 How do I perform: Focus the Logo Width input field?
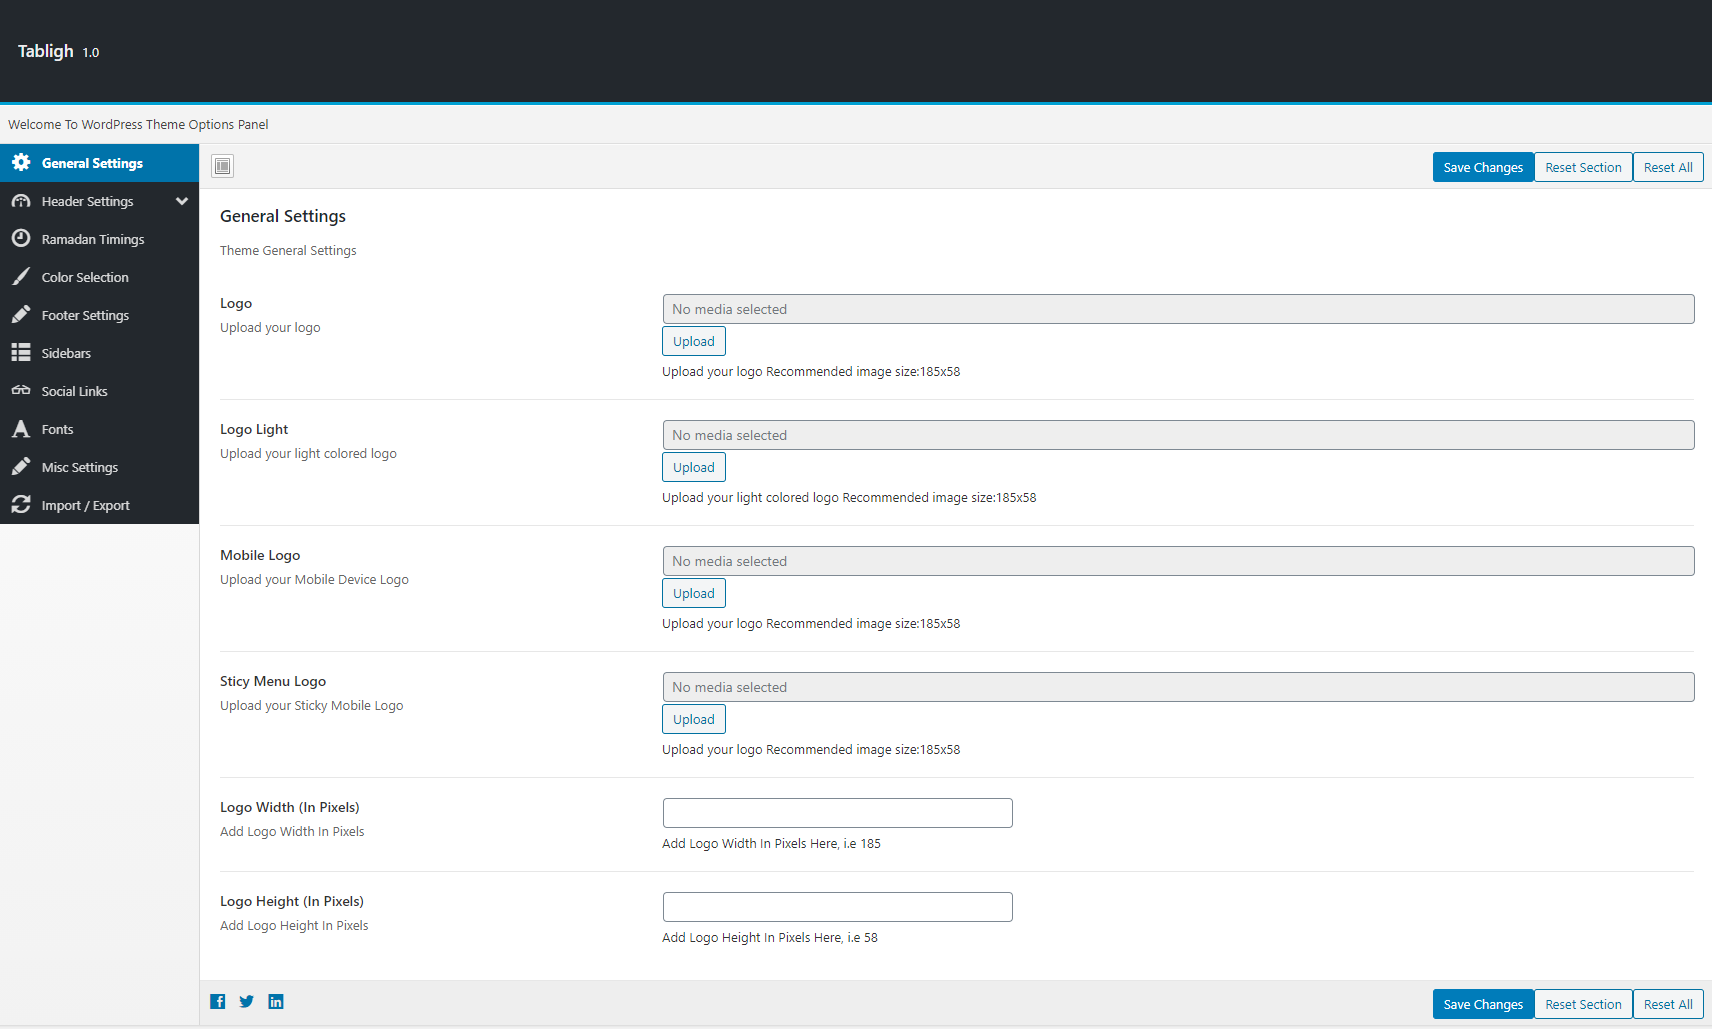(838, 813)
